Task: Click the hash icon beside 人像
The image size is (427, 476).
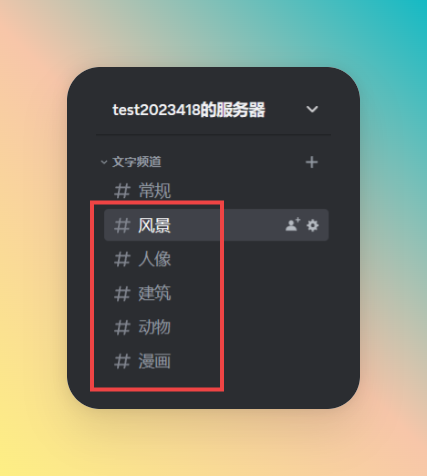Action: click(122, 259)
